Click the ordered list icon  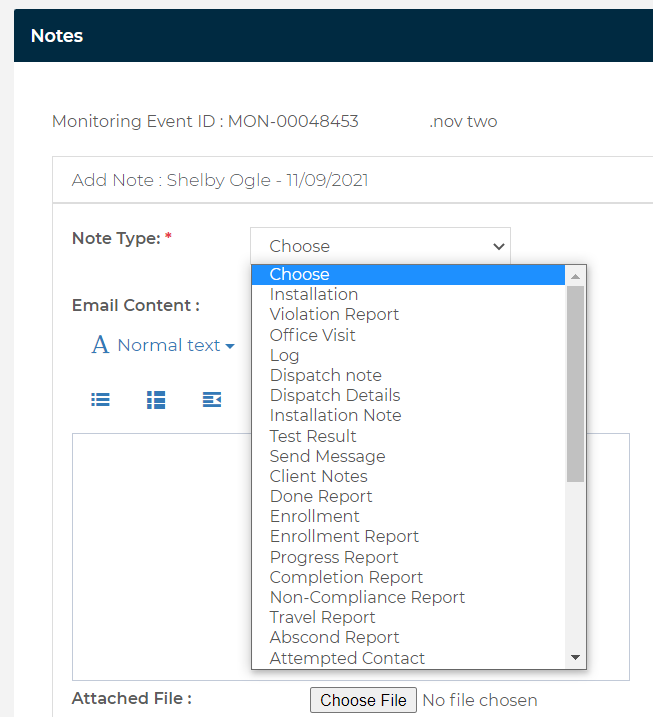click(x=156, y=400)
